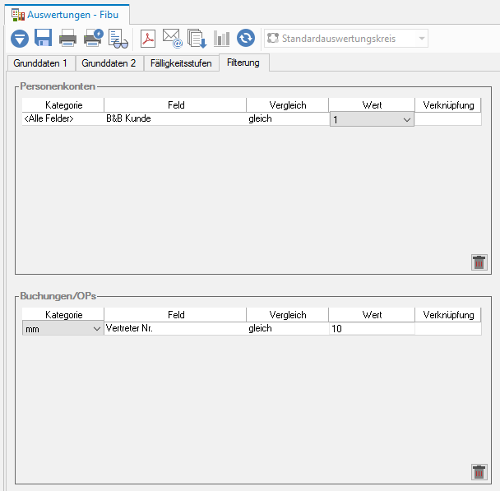Open printer with settings badge icon

click(x=93, y=38)
